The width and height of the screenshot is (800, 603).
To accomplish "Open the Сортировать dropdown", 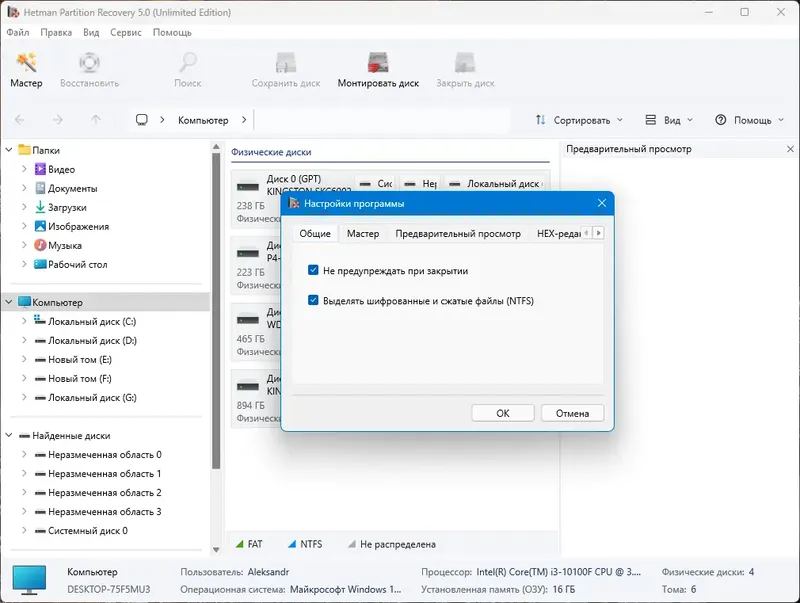I will click(x=581, y=119).
